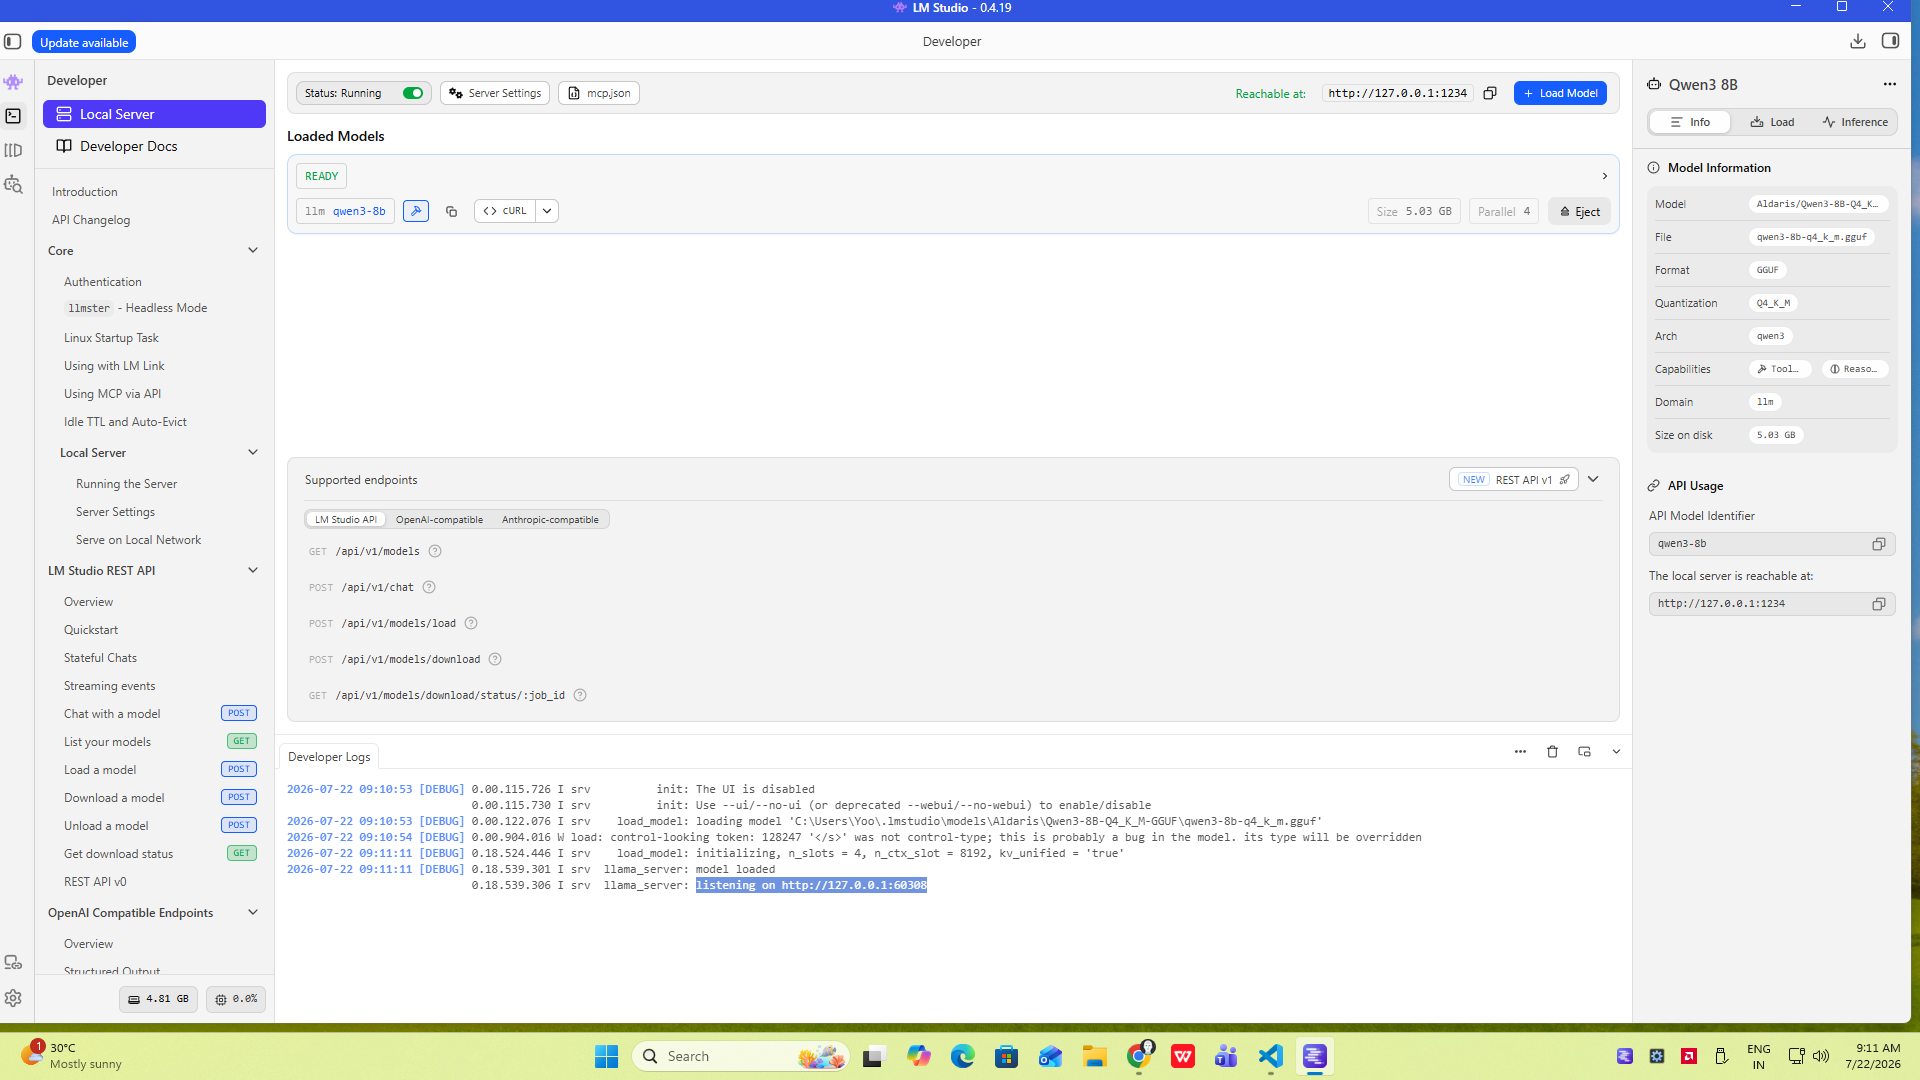The image size is (1920, 1080).
Task: Open the Authentication docs page
Action: [x=103, y=282]
